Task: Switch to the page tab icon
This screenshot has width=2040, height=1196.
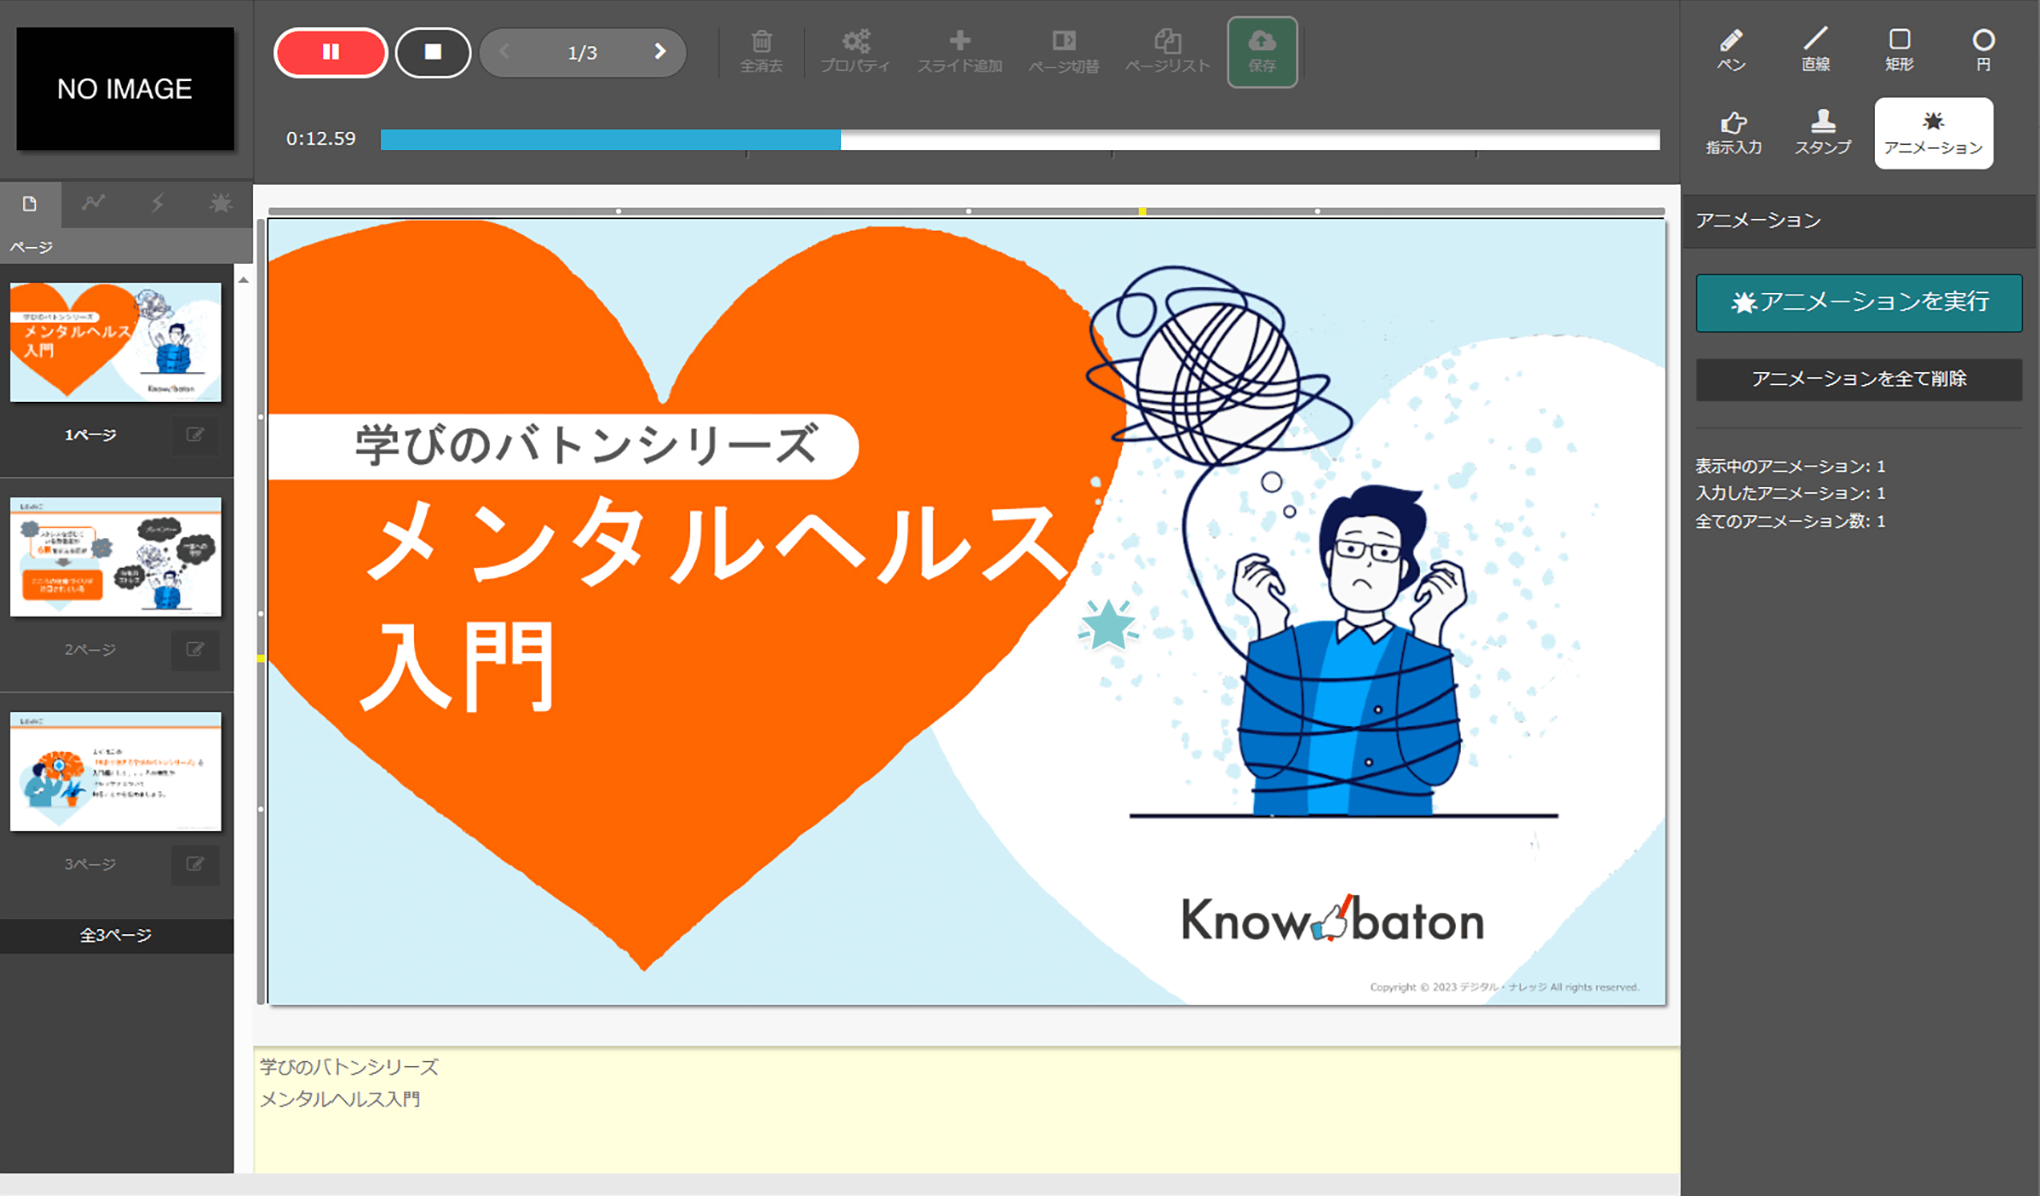Action: coord(30,204)
